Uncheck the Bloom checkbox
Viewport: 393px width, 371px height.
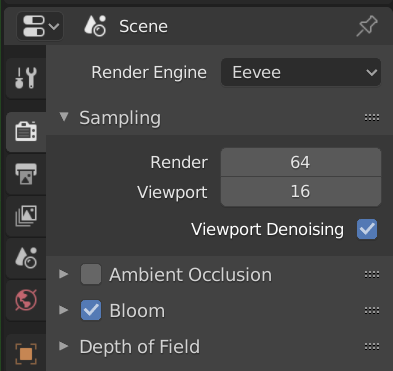(x=91, y=310)
